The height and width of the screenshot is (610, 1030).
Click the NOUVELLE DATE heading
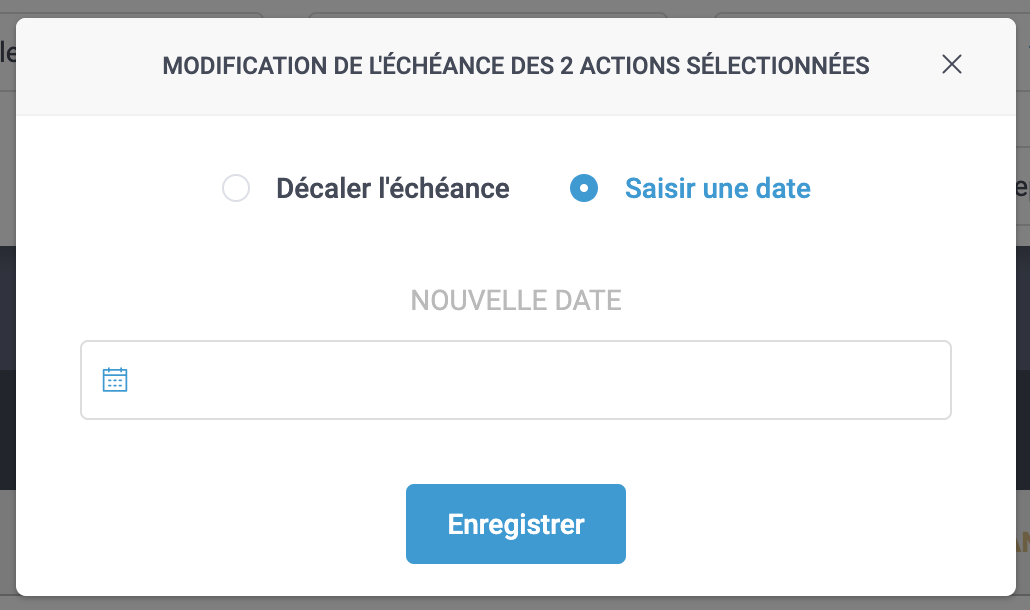515,300
